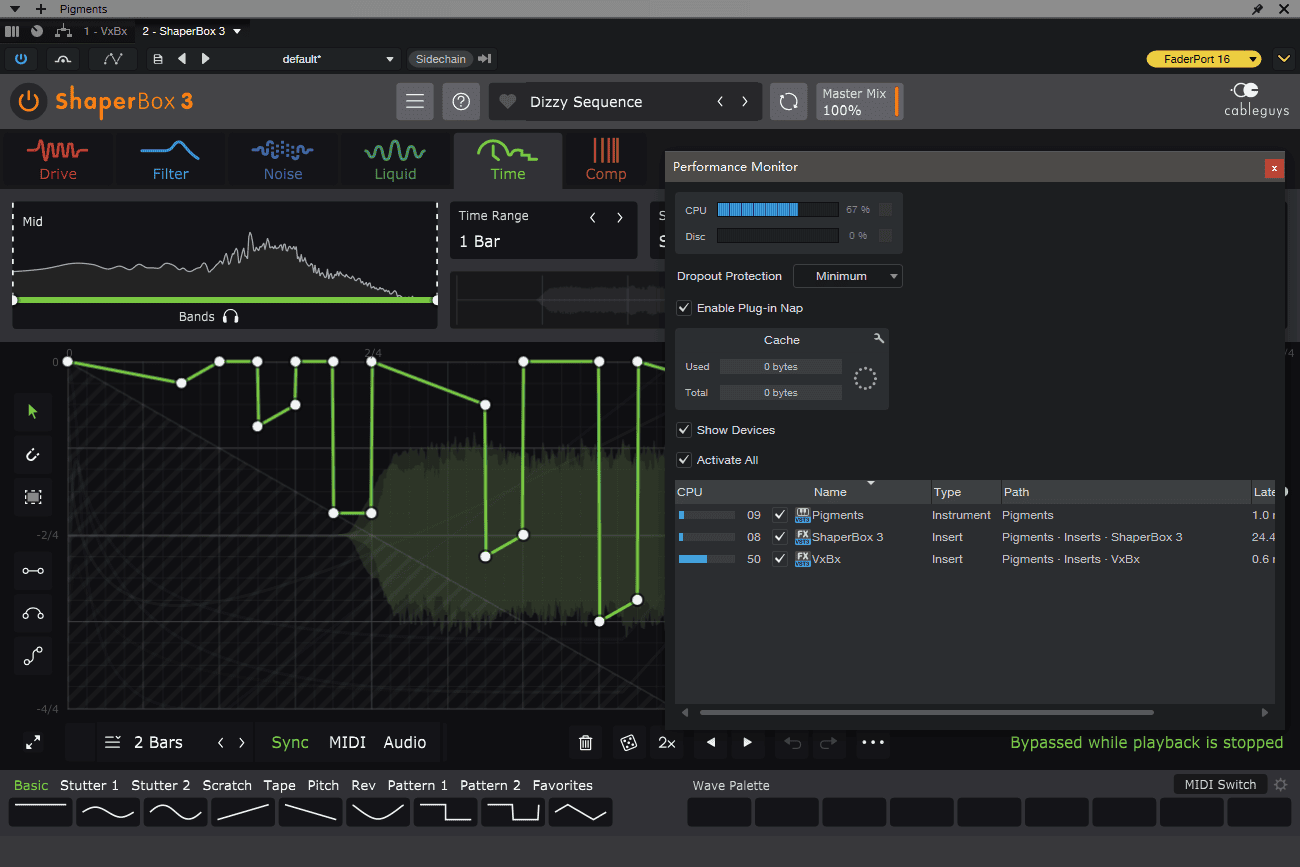Select the S-curve segment tool
This screenshot has width=1300, height=867.
(x=33, y=656)
